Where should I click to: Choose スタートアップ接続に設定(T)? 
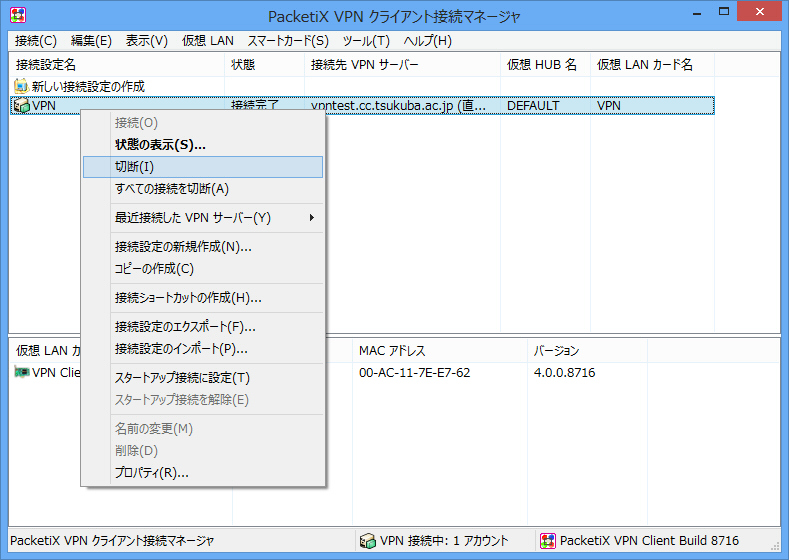(x=203, y=378)
